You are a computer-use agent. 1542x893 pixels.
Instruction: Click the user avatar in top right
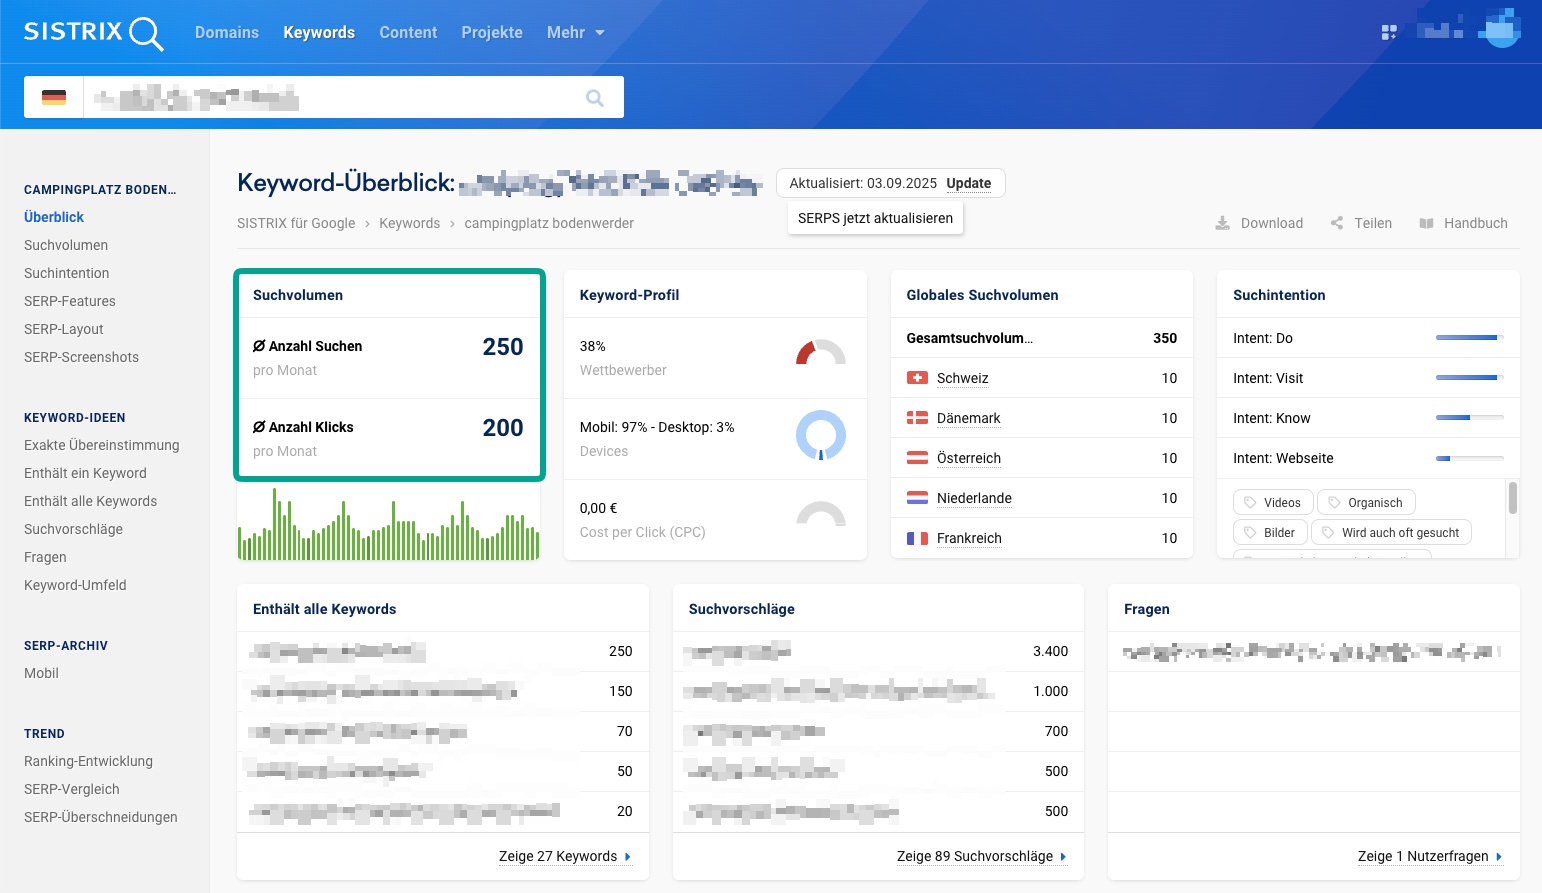click(1500, 30)
